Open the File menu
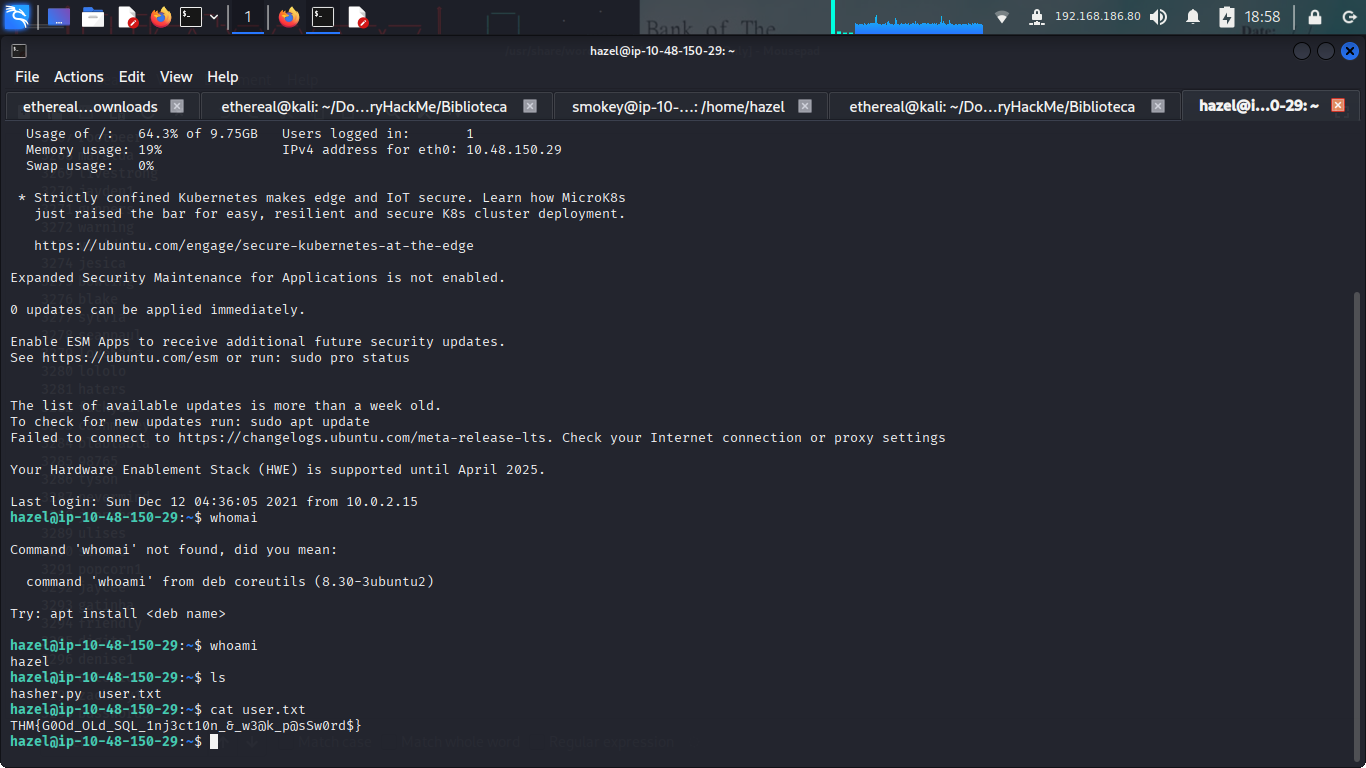Viewport: 1366px width, 768px height. (27, 77)
